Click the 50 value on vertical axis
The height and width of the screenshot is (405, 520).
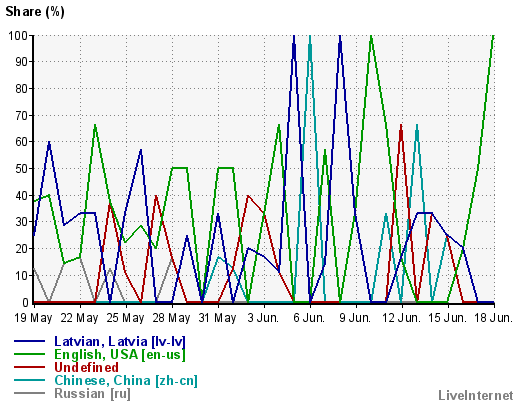22,168
